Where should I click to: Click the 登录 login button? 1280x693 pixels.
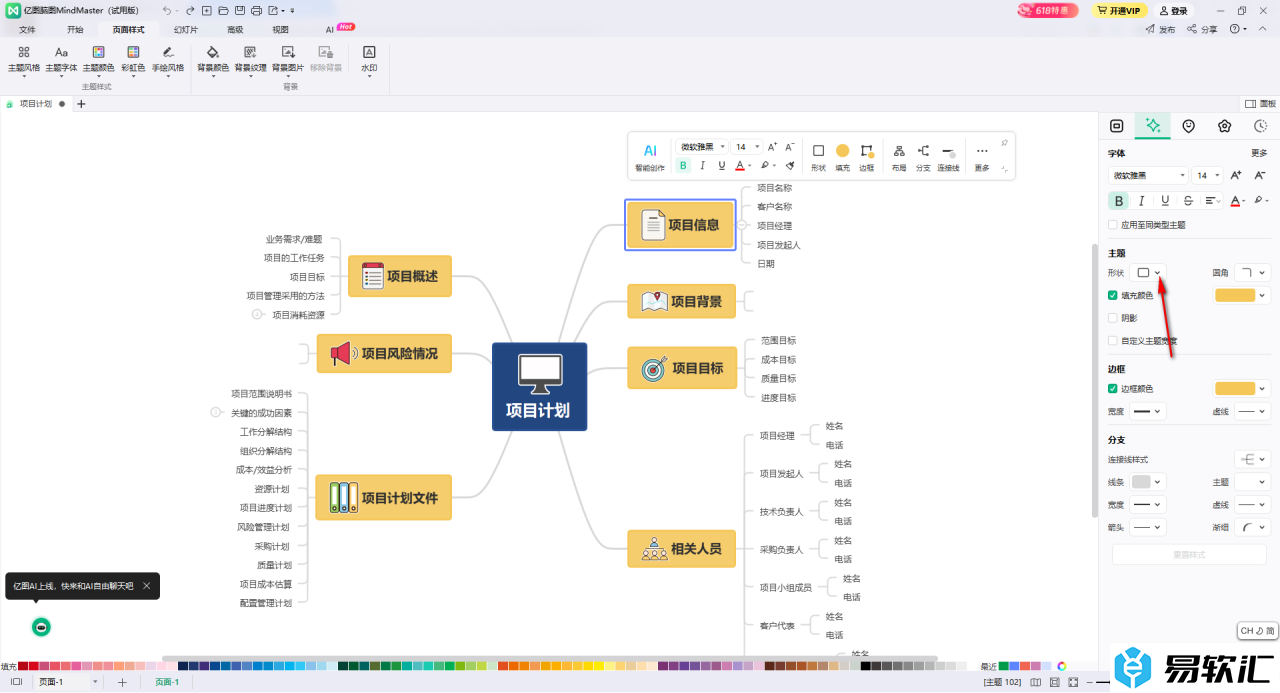1172,10
